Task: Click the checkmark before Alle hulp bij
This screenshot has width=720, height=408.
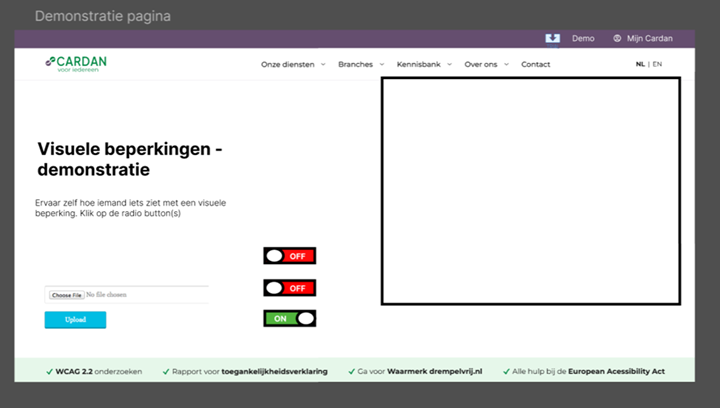Action: pyautogui.click(x=507, y=371)
